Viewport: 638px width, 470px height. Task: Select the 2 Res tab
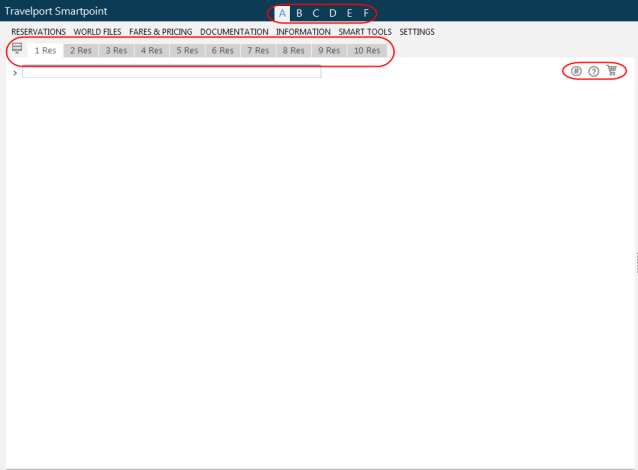tap(81, 50)
